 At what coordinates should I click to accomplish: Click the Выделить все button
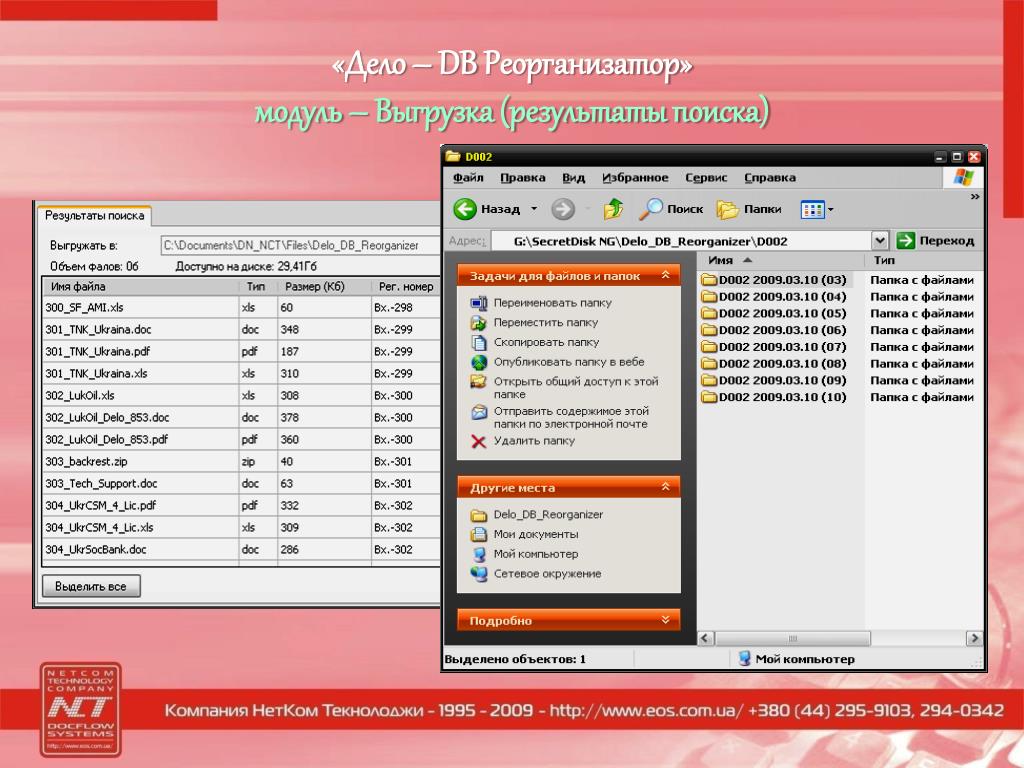91,586
